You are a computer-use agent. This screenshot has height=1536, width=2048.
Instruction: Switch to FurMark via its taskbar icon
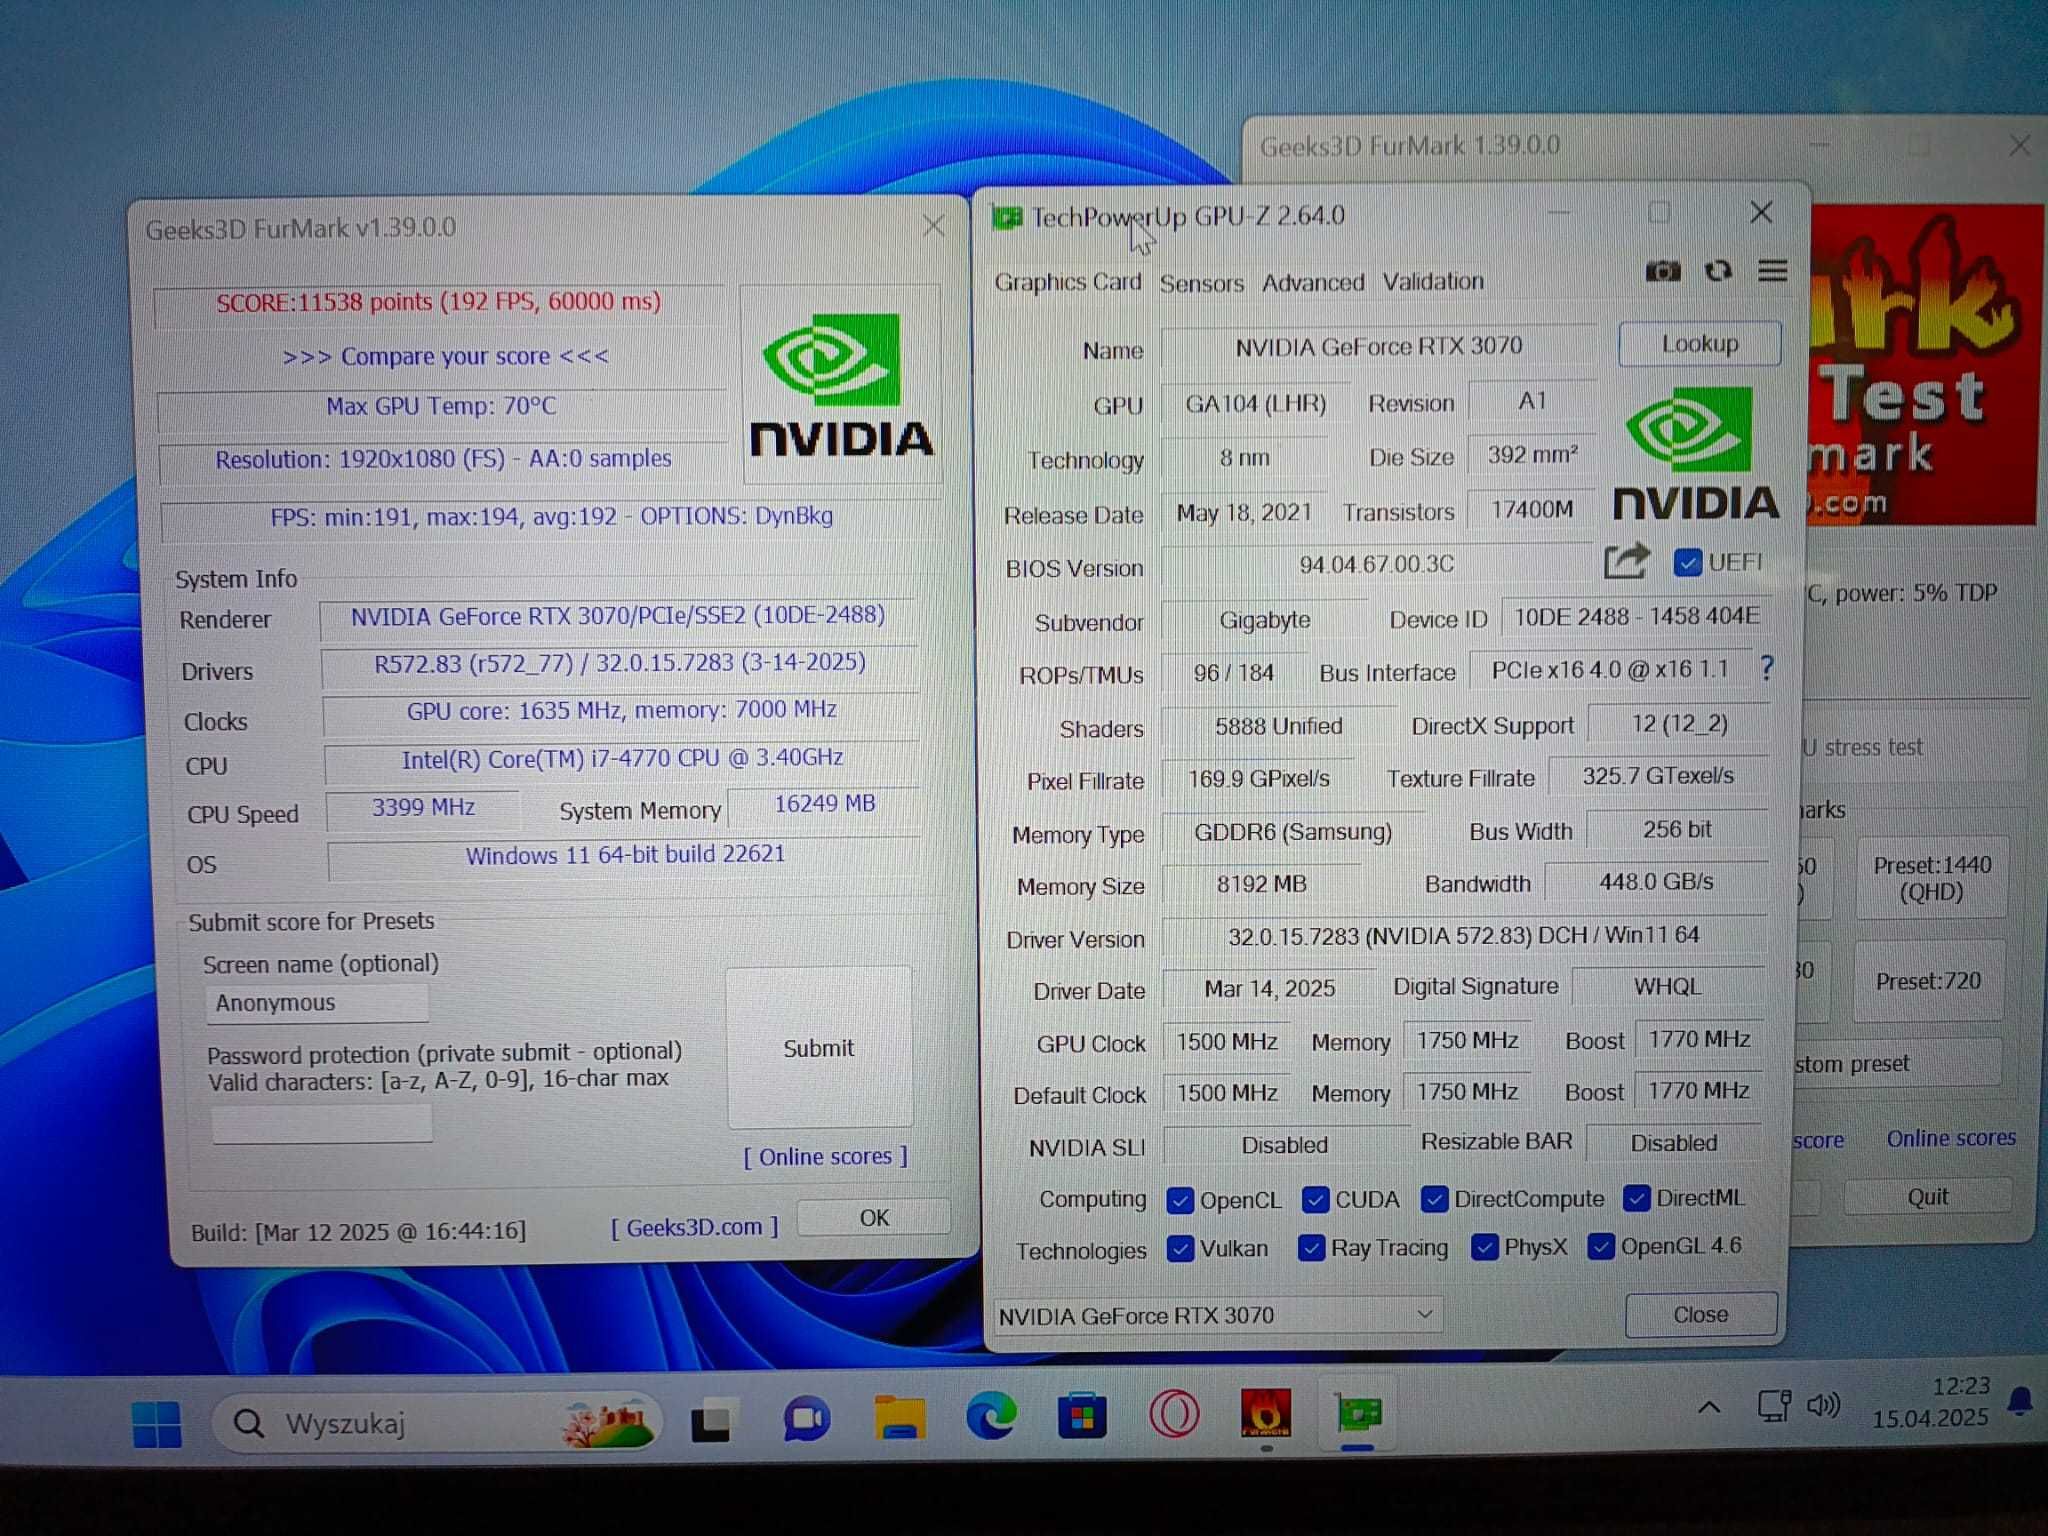[x=1265, y=1413]
